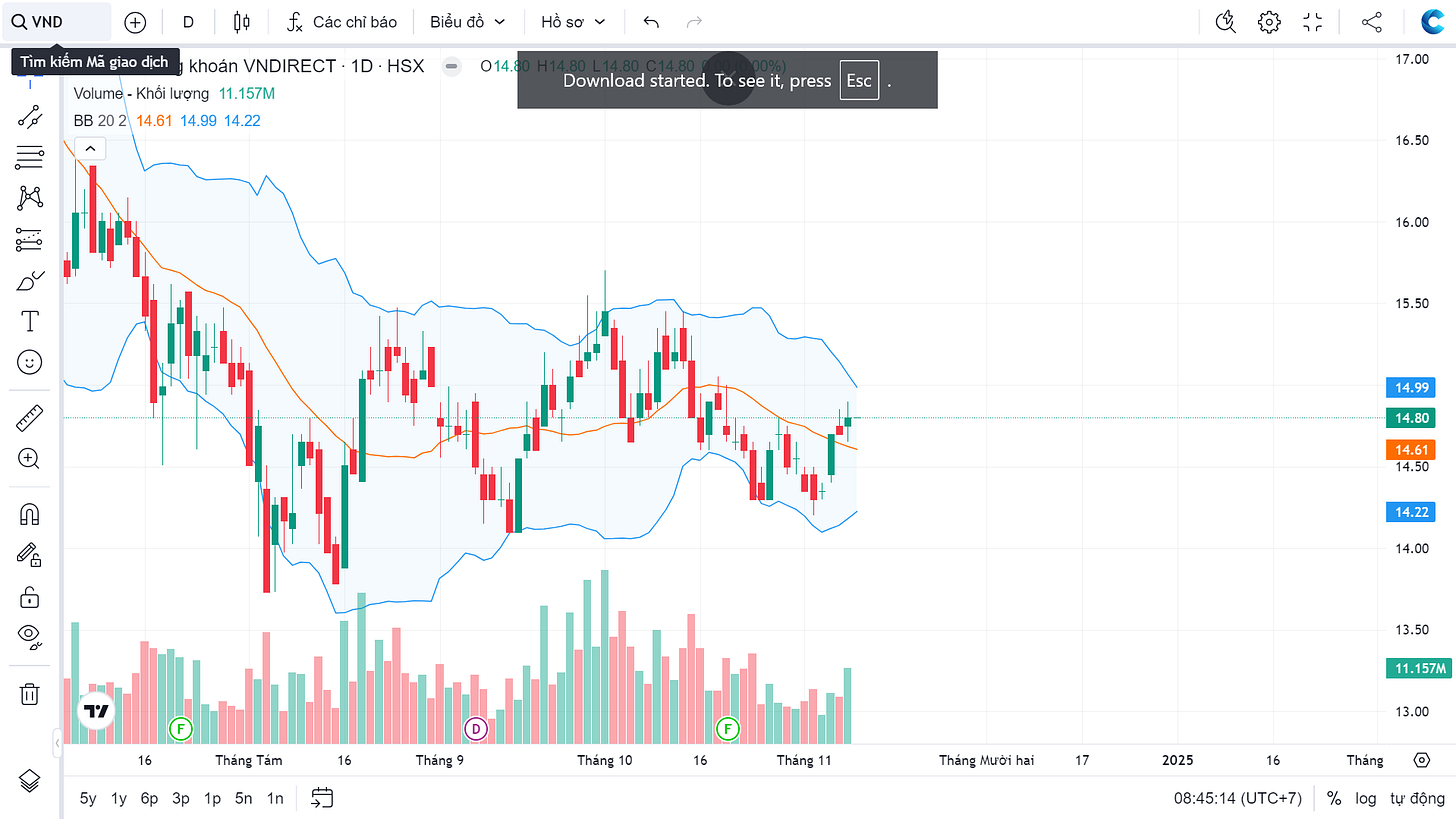Add a symbol with the plus icon
This screenshot has width=1456, height=819.
click(135, 22)
